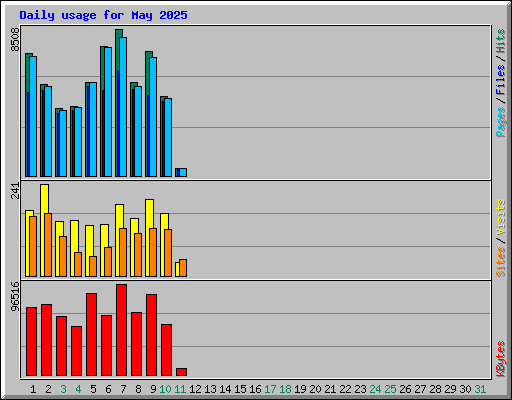The image size is (512, 400).
Task: Click the 96516 axis maximum label
Action: (x=15, y=296)
